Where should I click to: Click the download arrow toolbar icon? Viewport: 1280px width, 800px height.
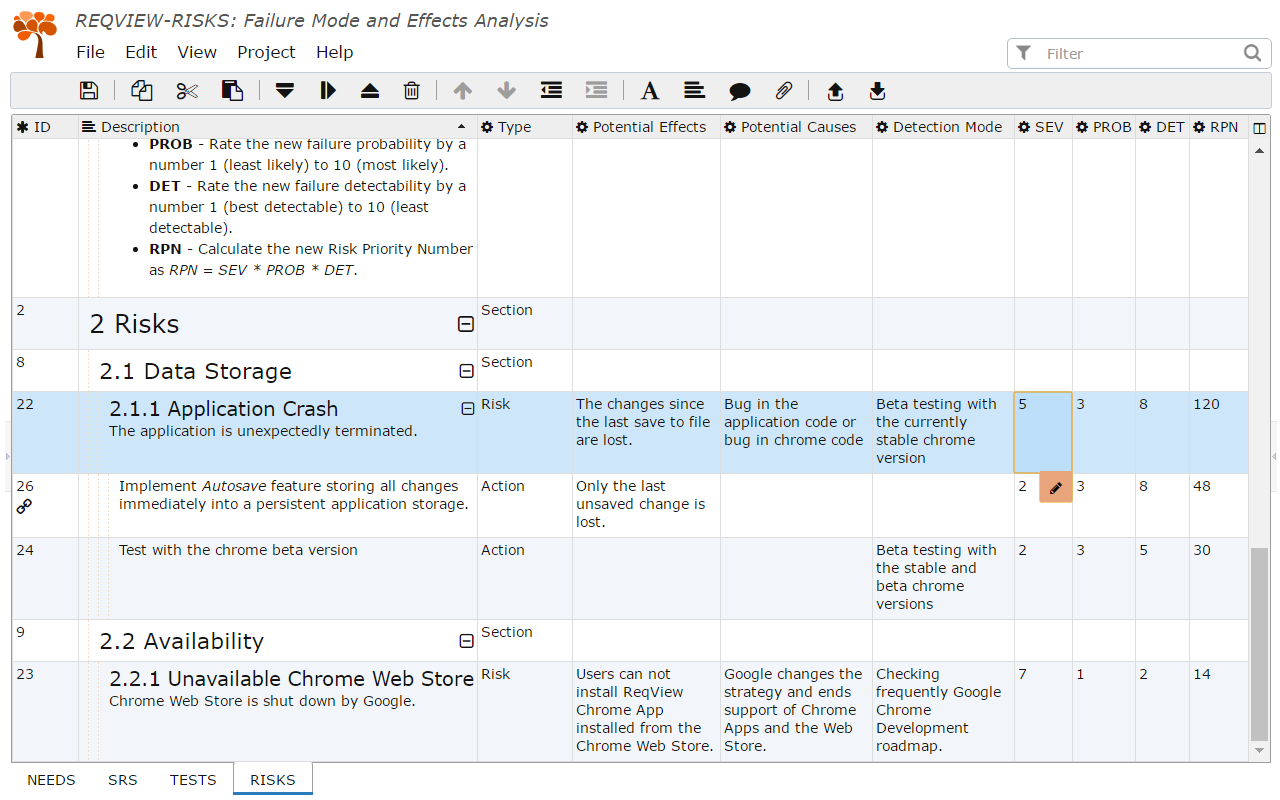pyautogui.click(x=877, y=91)
